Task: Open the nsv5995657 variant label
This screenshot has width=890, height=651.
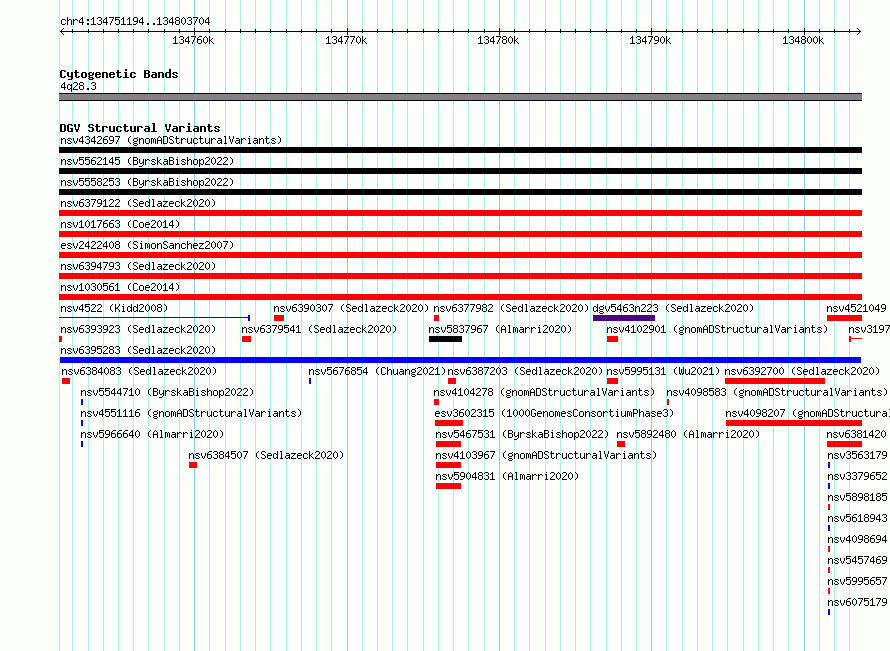Action: [857, 581]
